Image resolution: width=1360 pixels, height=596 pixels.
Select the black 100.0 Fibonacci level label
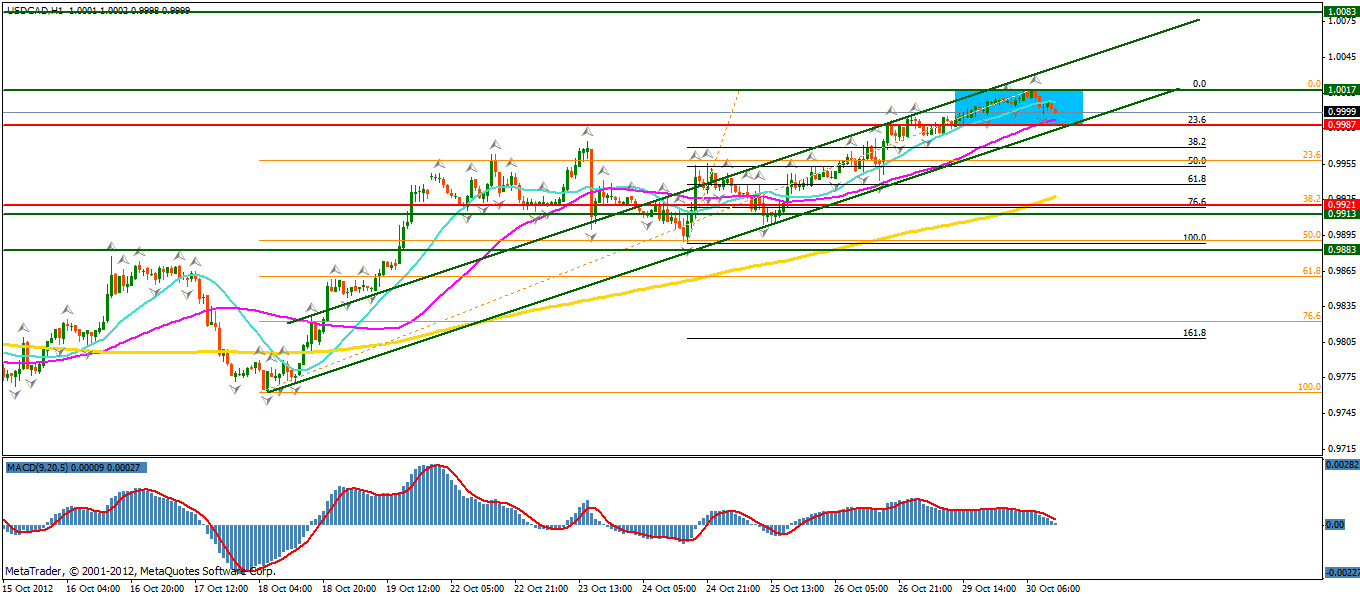[1193, 238]
